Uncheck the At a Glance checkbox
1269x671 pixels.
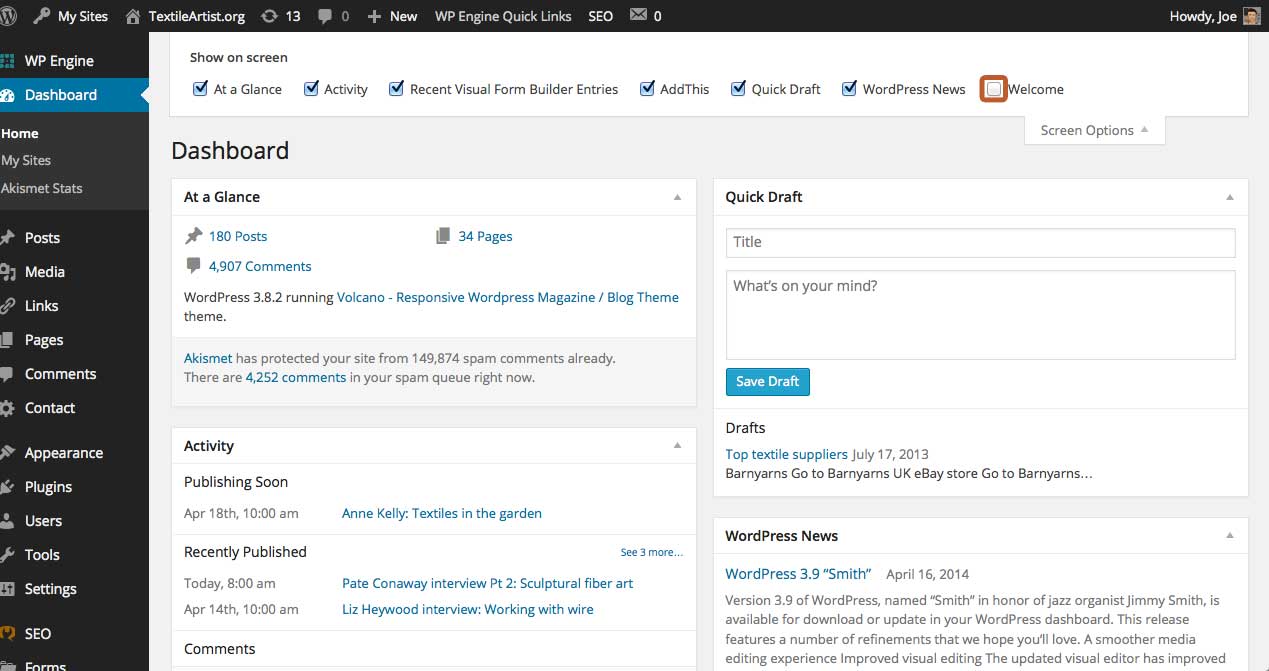[x=200, y=88]
